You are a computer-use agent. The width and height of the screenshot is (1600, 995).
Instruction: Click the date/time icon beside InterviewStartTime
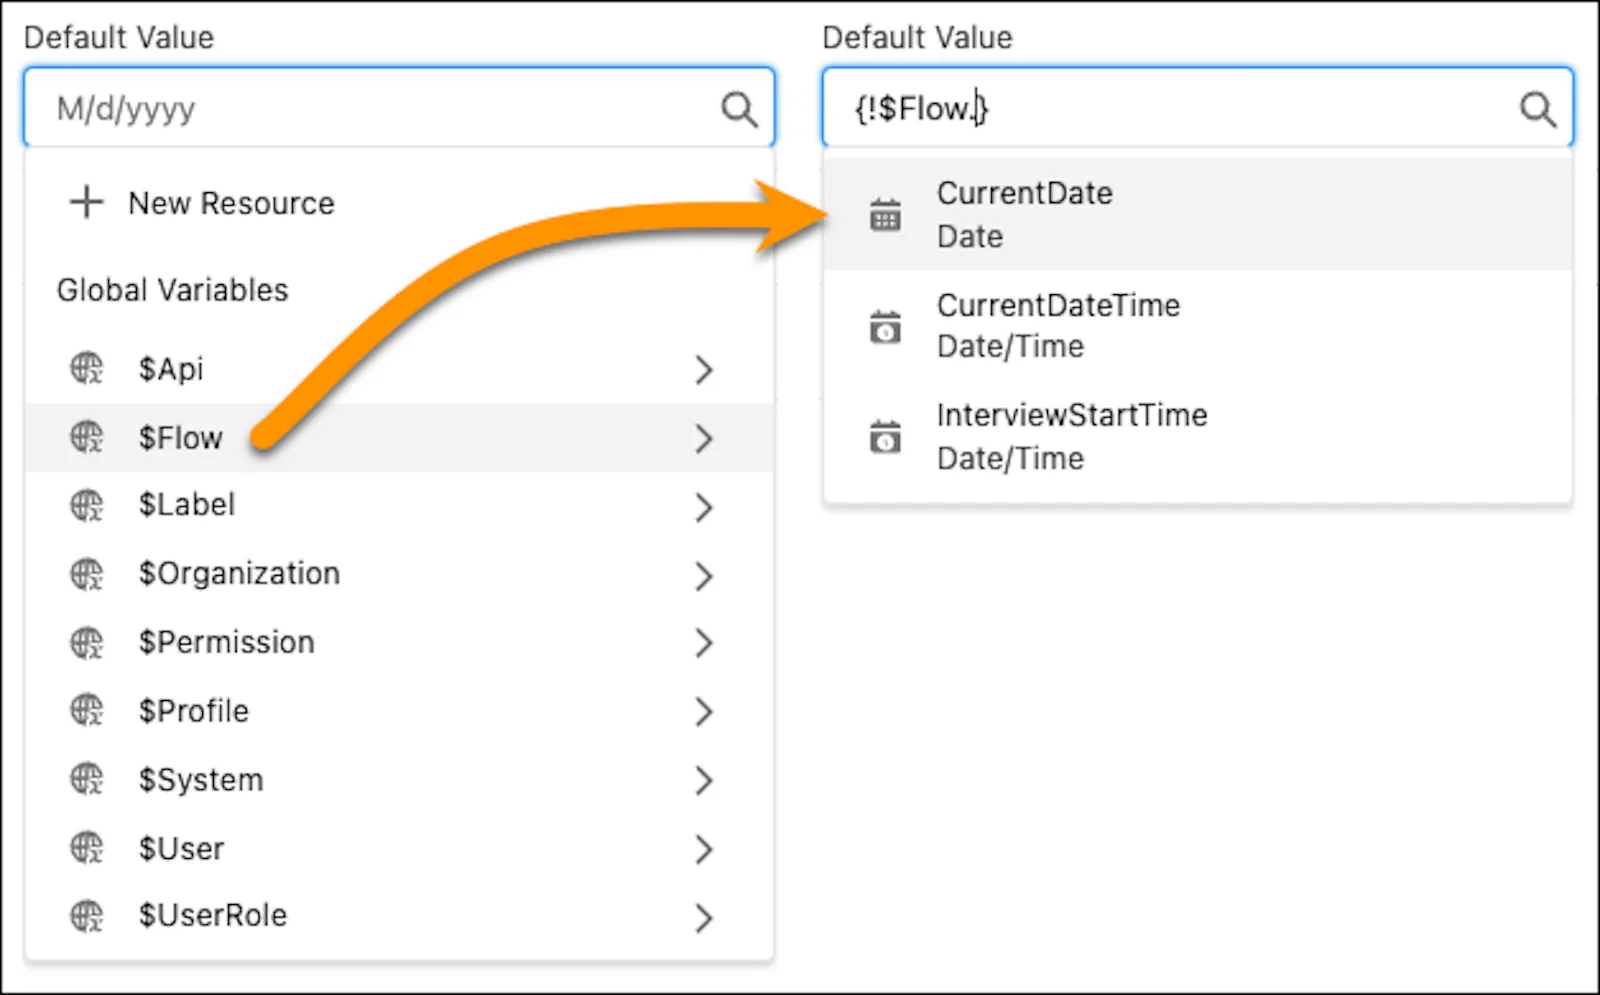point(884,437)
